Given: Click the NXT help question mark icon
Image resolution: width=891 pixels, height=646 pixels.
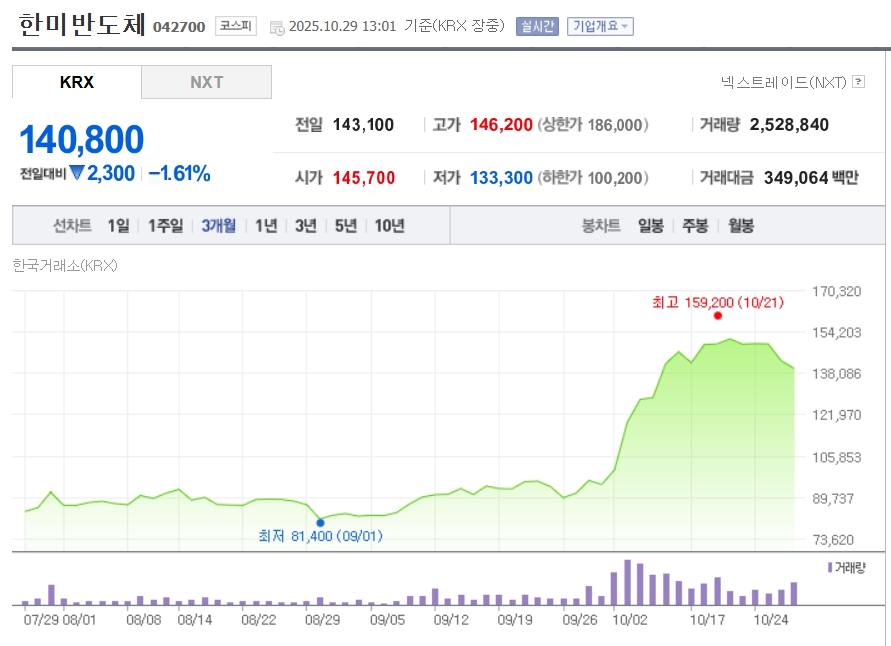Looking at the screenshot, I should [x=858, y=82].
